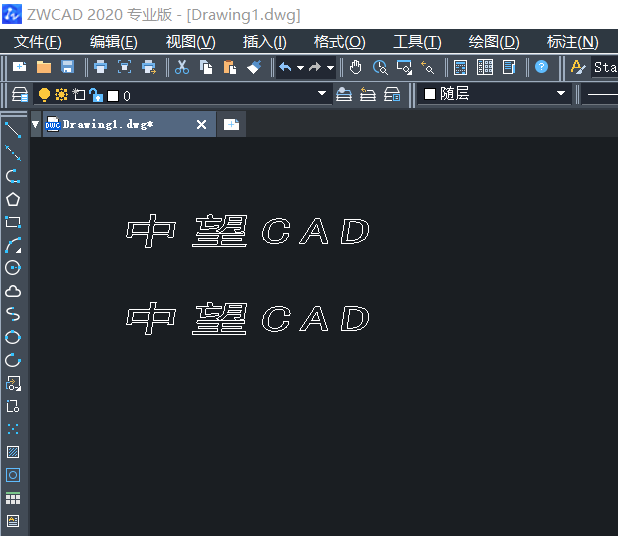Screen dimensions: 618x536
Task: Select the Hatch tool
Action: (13, 452)
